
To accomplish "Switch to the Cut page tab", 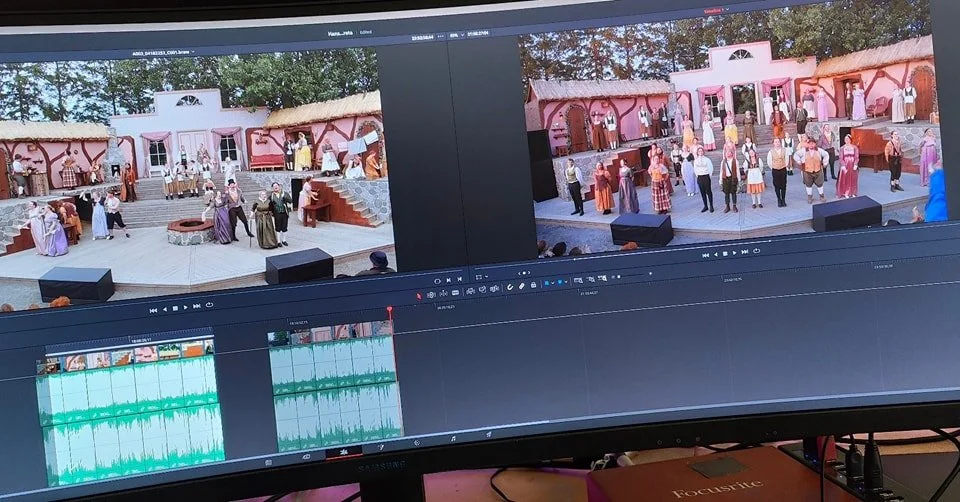I will pos(306,457).
